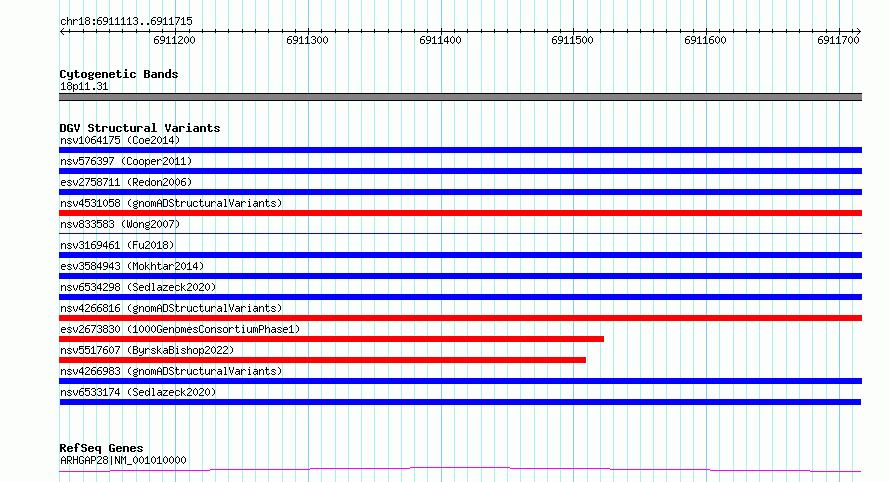Click the red bar for nsv5517607
Screen dimensions: 890x482
322,360
